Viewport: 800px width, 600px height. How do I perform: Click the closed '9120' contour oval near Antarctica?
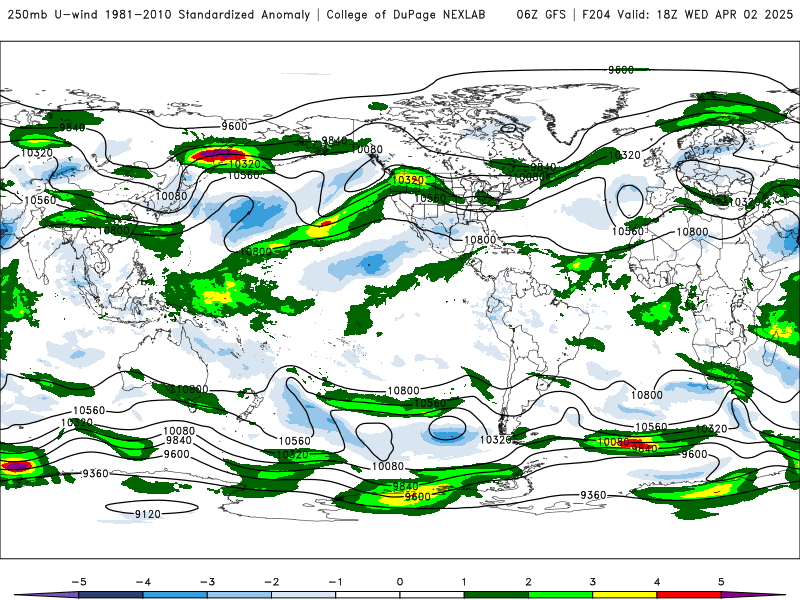[x=152, y=508]
